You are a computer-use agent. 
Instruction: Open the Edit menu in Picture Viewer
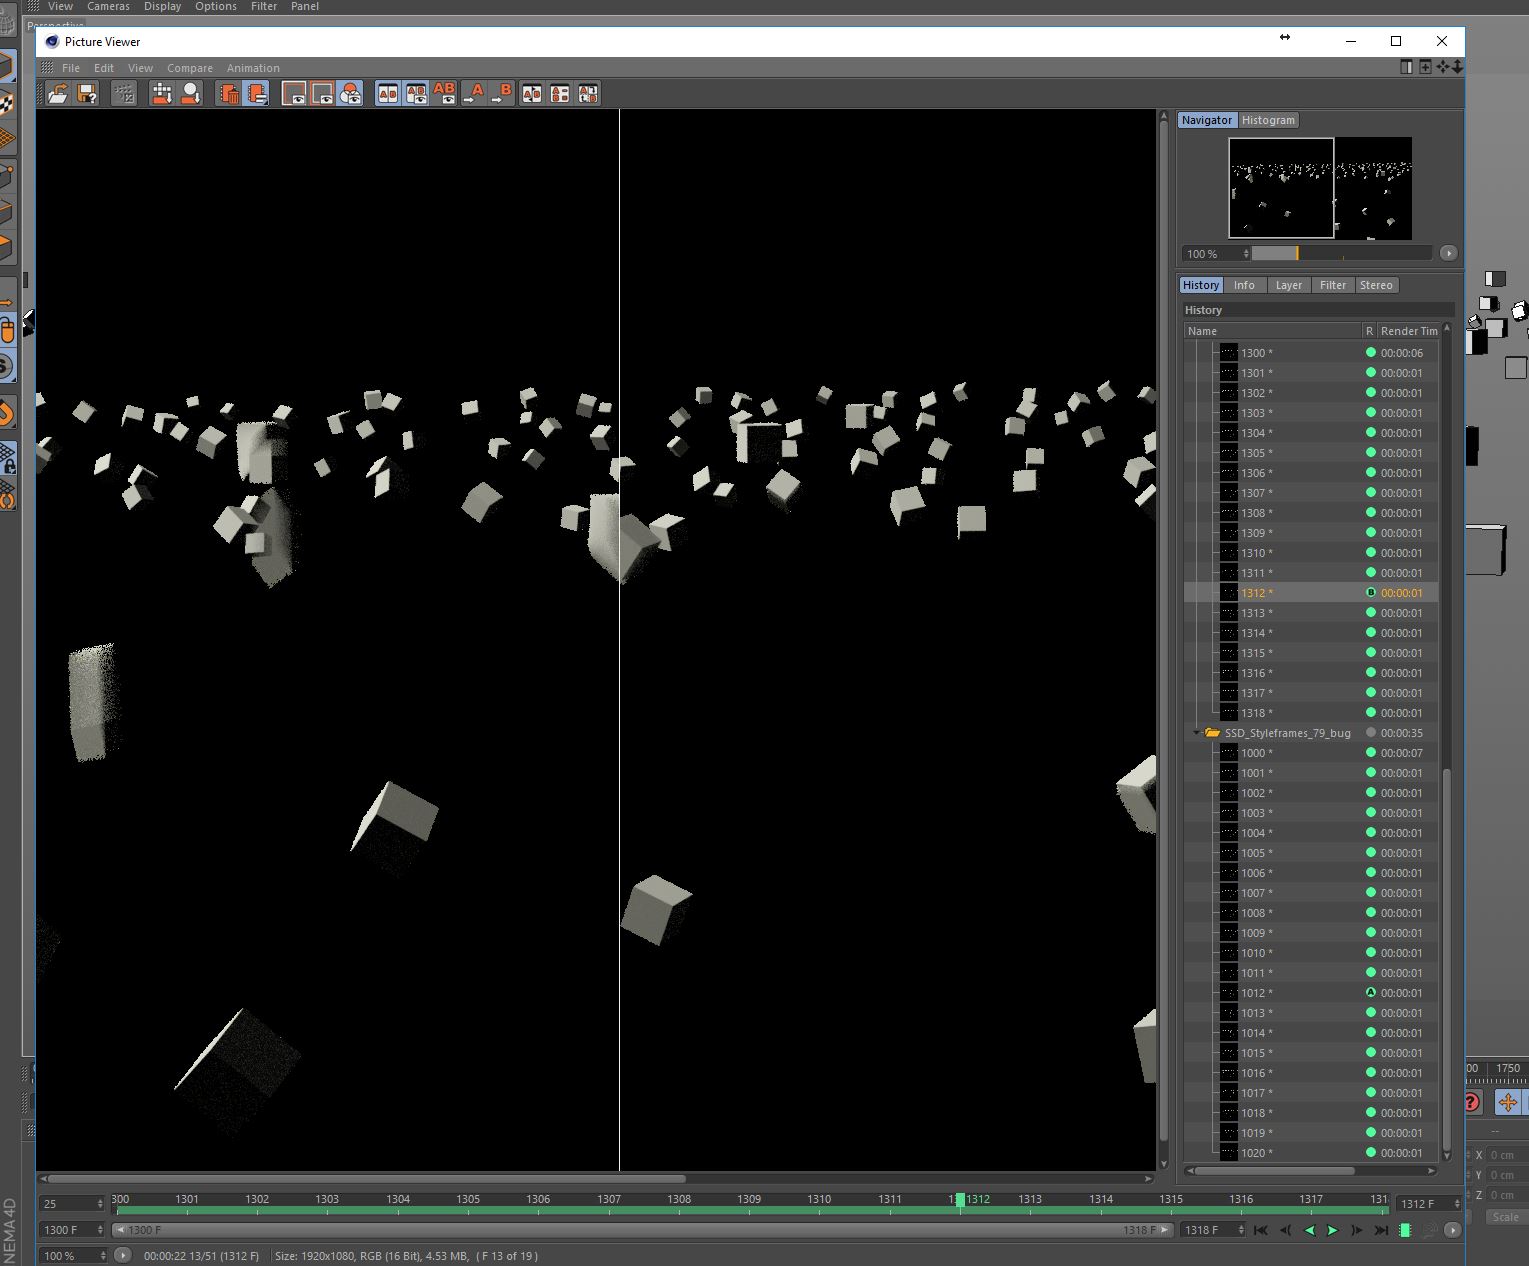pyautogui.click(x=104, y=68)
